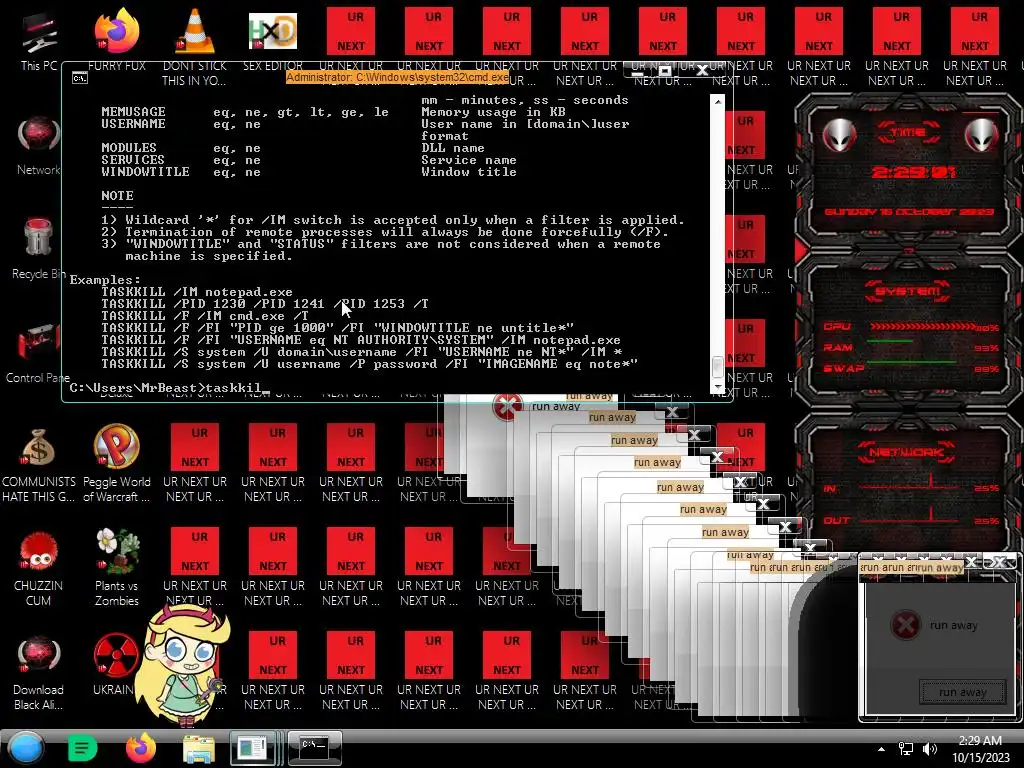Screen dimensions: 1024x768
Task: Click red error icon in front run away dialog
Action: [906, 625]
